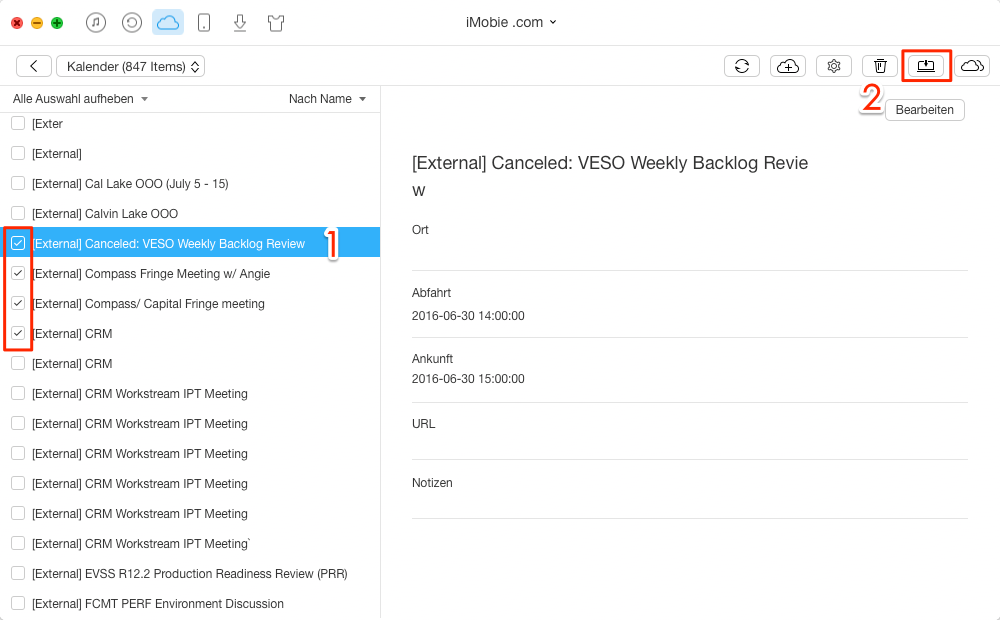Refresh the calendar list
The width and height of the screenshot is (1000, 620).
pos(742,66)
